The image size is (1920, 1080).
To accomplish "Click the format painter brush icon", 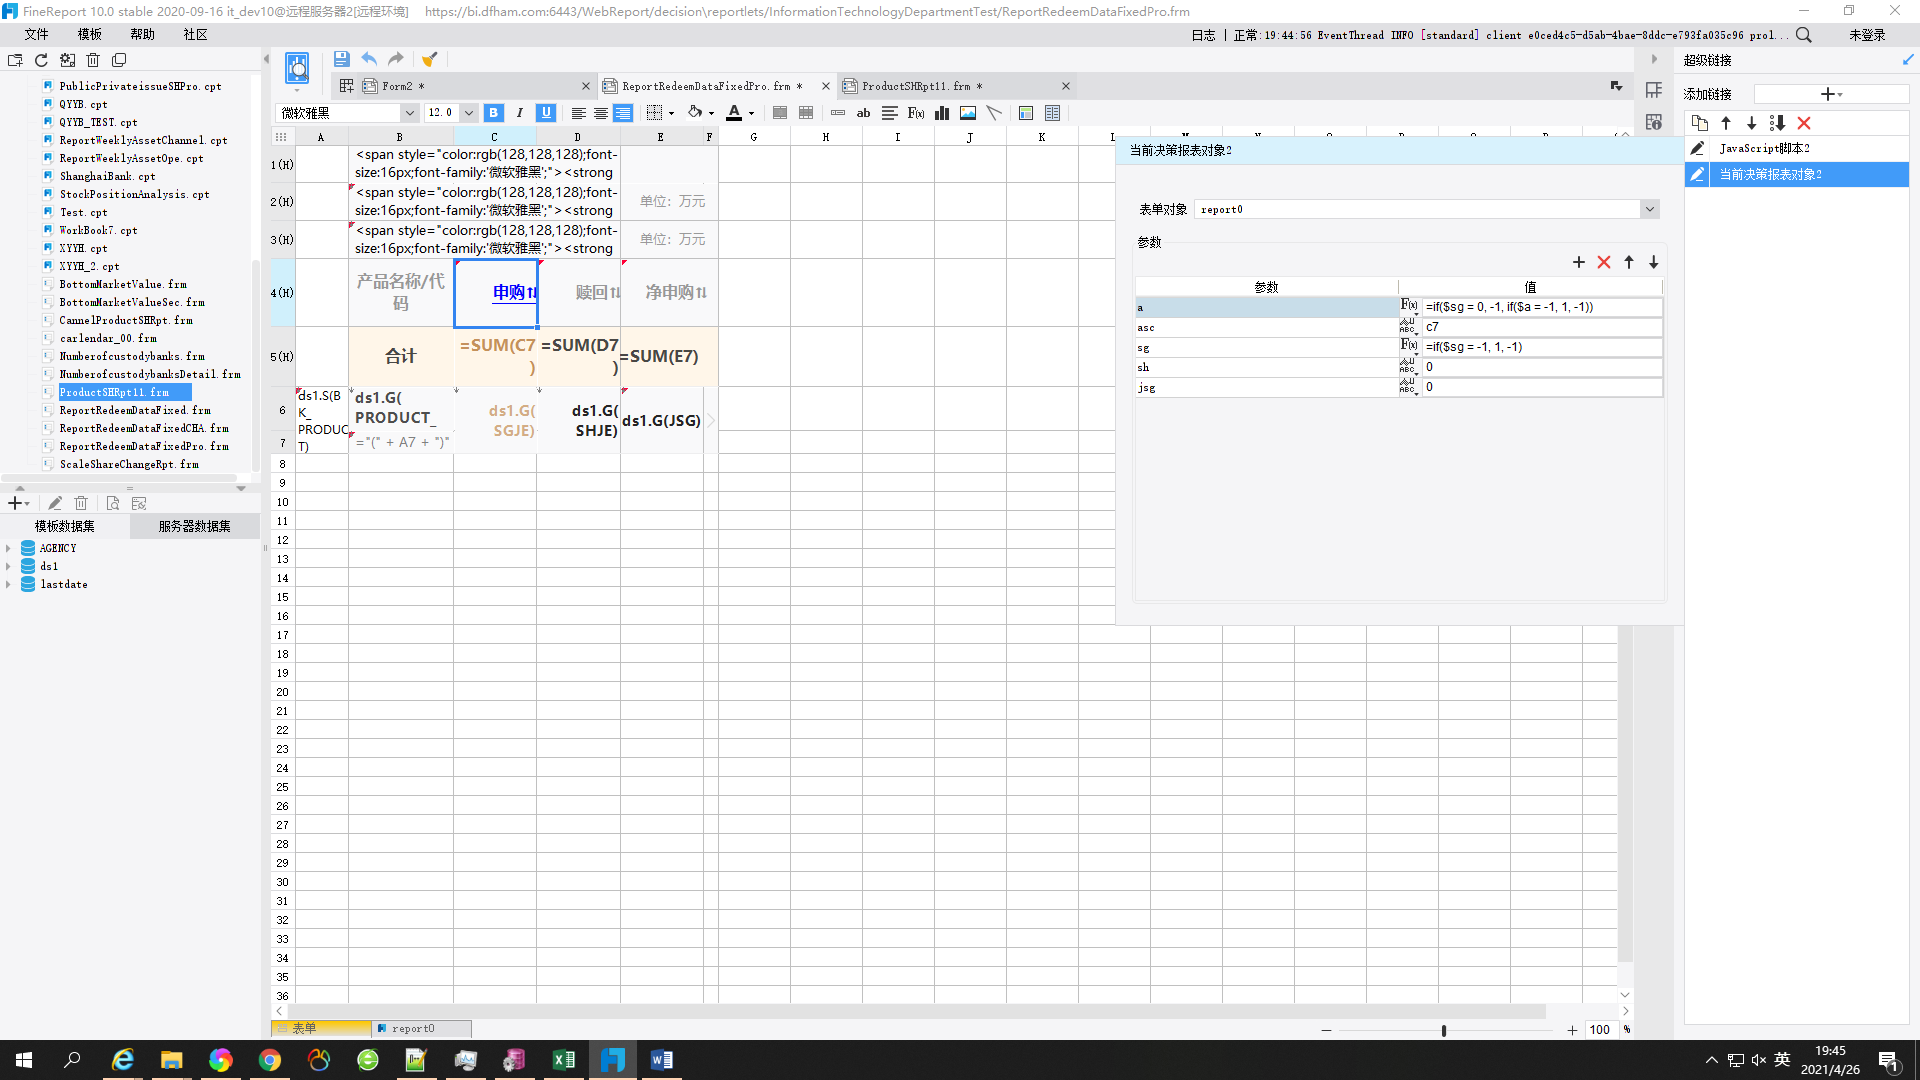I will pos(429,59).
